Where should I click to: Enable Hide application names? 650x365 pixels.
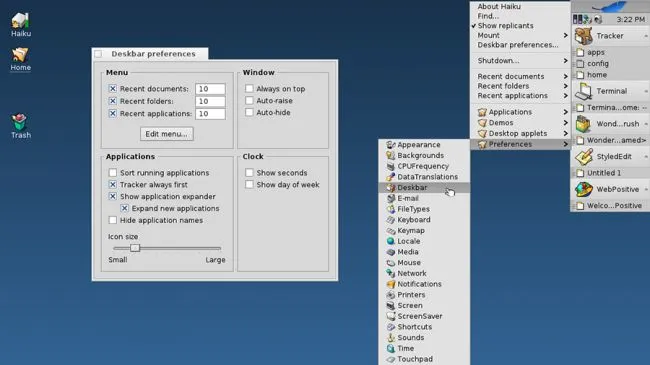pos(113,220)
